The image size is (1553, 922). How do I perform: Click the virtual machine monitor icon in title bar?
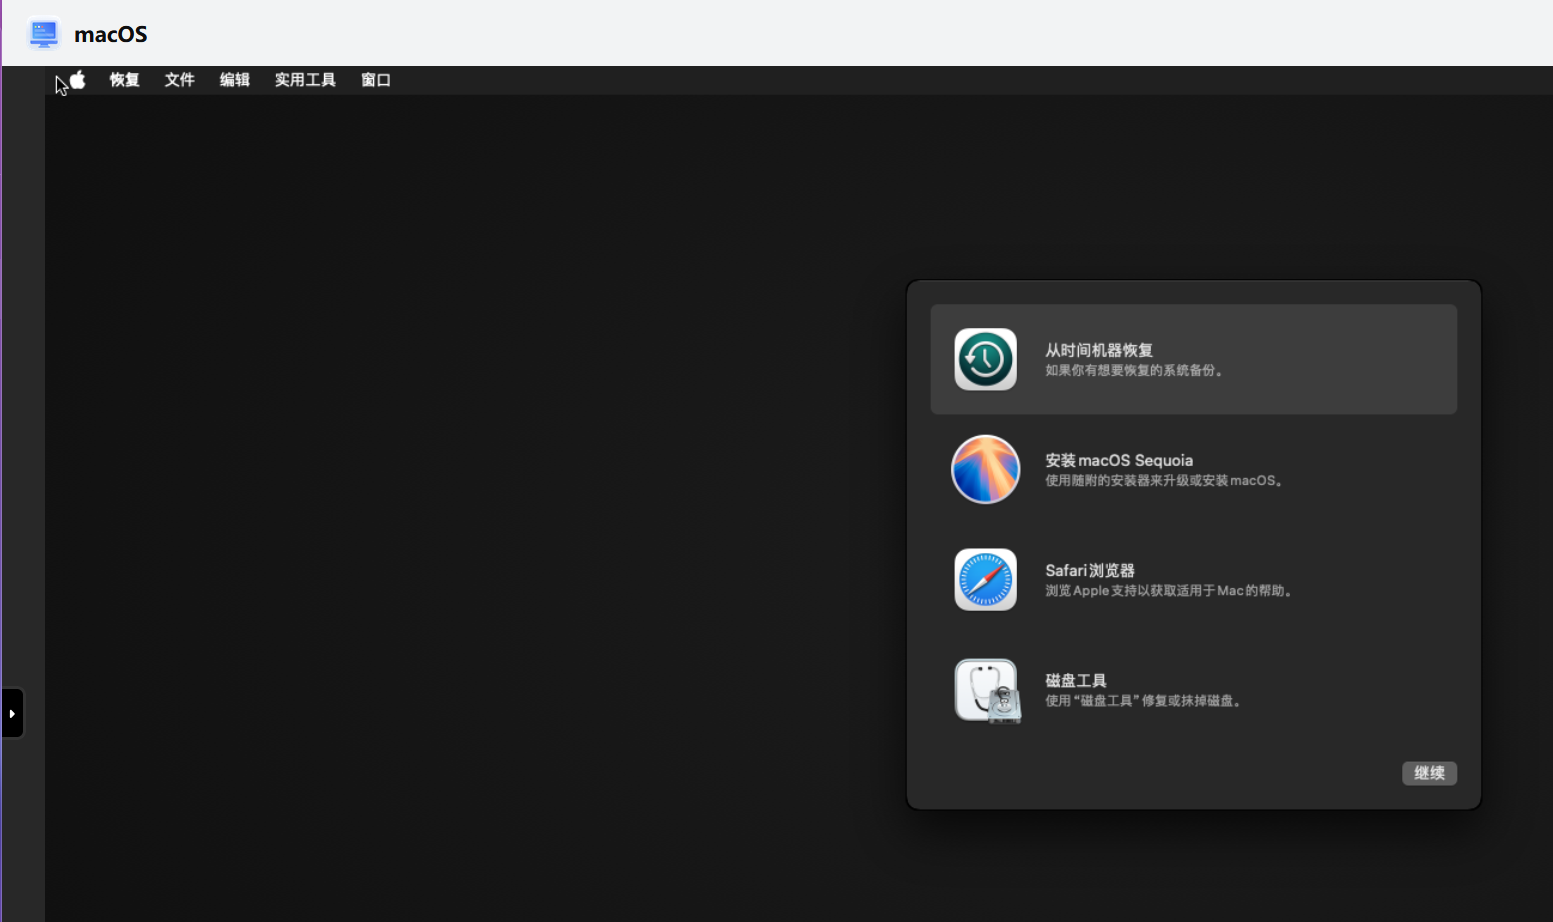43,34
